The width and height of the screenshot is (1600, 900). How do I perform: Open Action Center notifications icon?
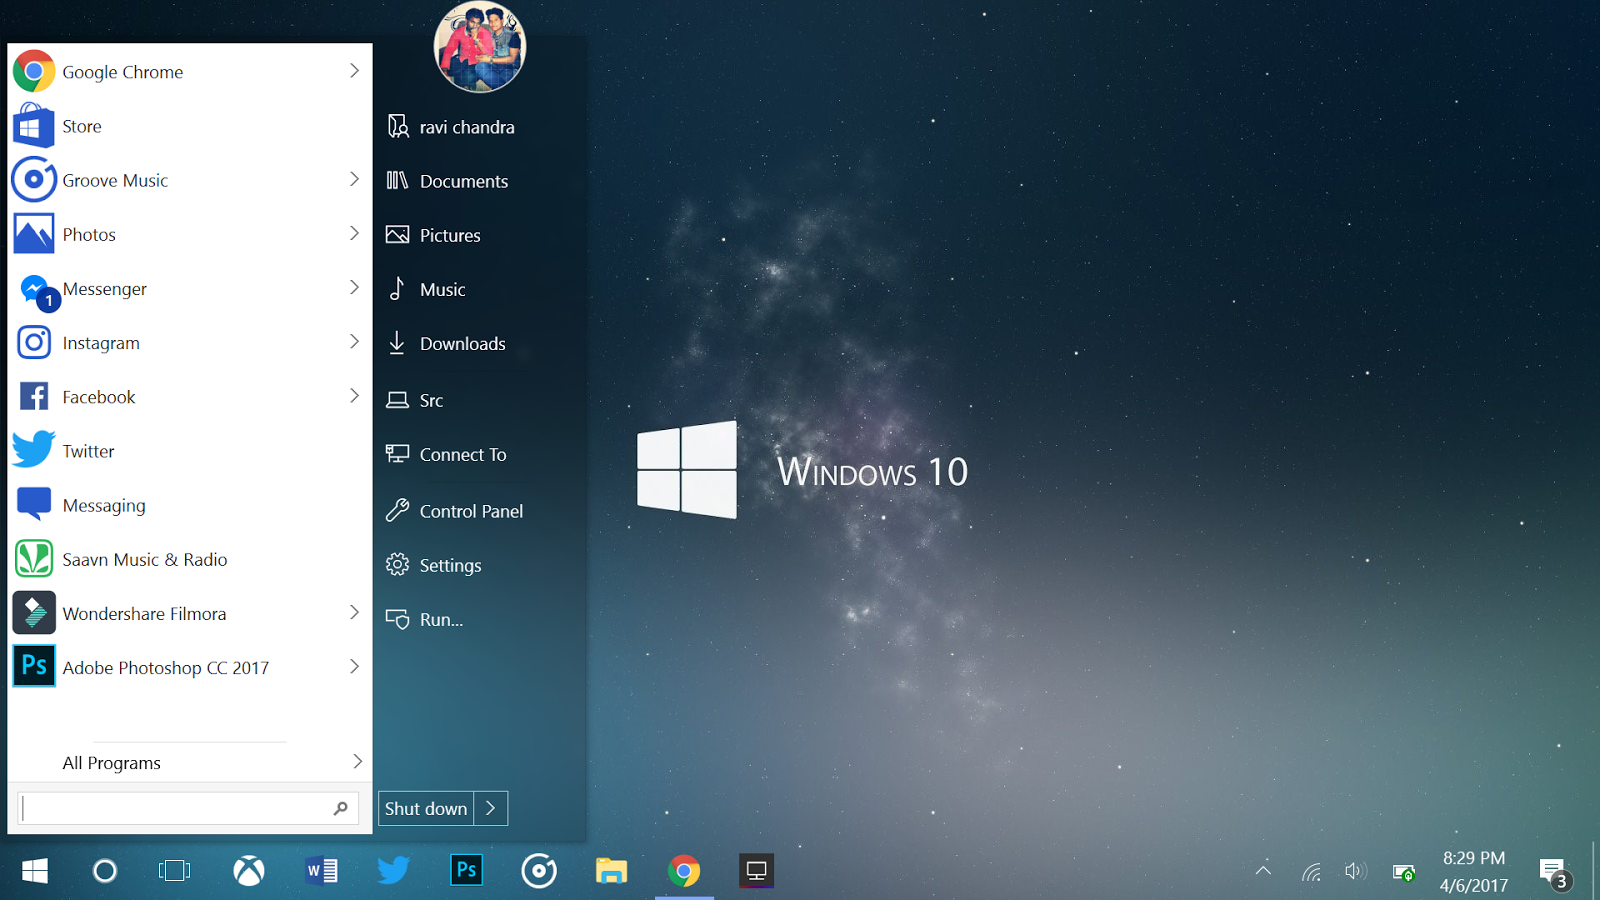pyautogui.click(x=1555, y=874)
